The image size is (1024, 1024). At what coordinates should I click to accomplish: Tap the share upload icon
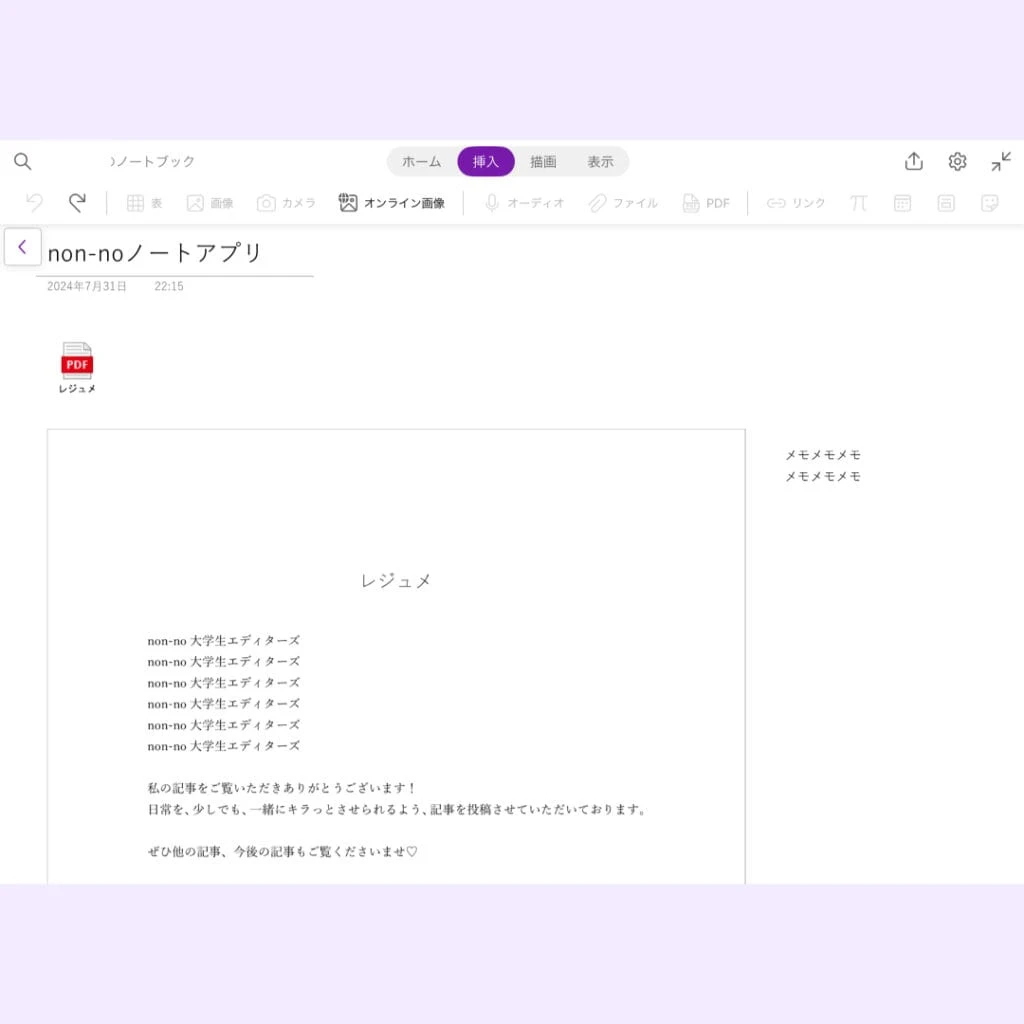(x=914, y=161)
